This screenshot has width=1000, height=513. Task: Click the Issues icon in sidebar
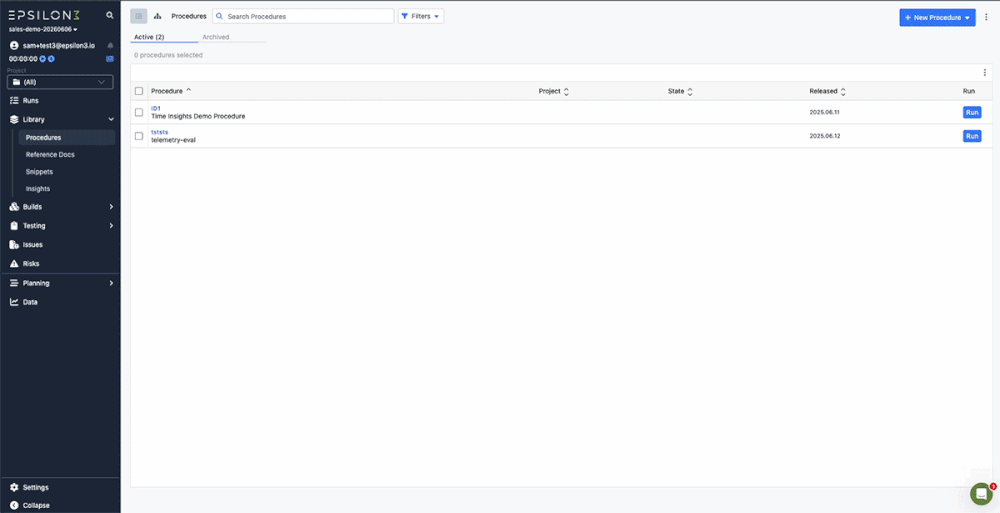point(14,244)
